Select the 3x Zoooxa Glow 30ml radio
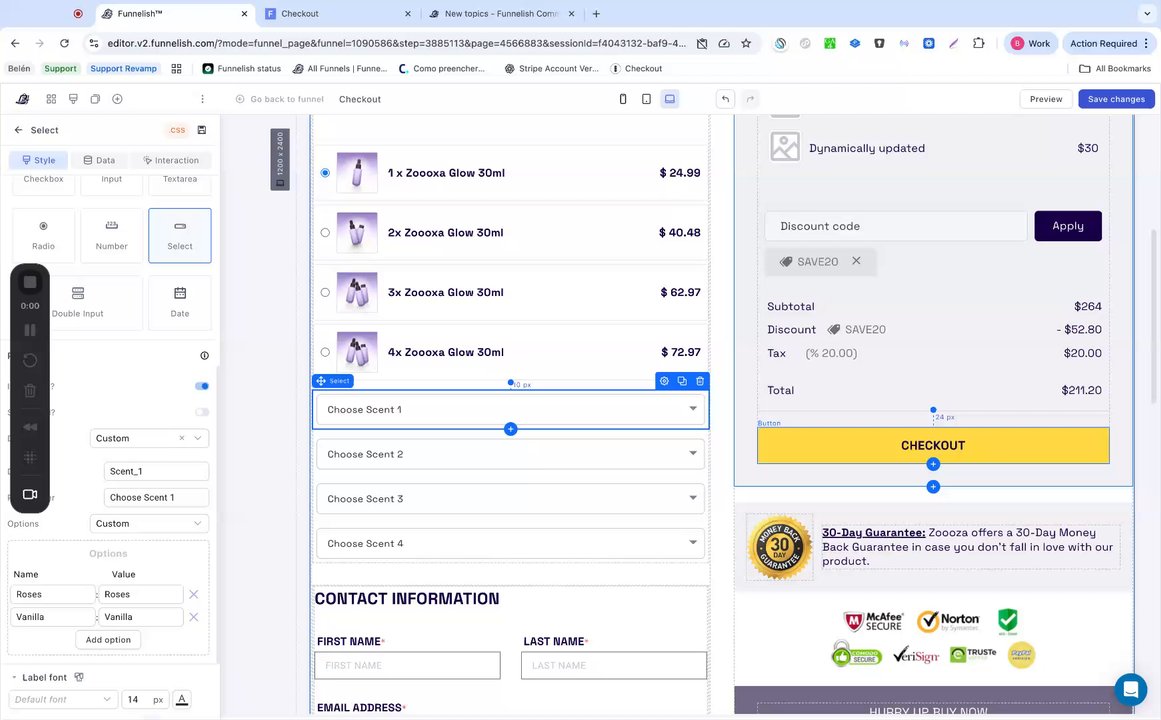Screen dimensions: 1161x720 tap(325, 293)
